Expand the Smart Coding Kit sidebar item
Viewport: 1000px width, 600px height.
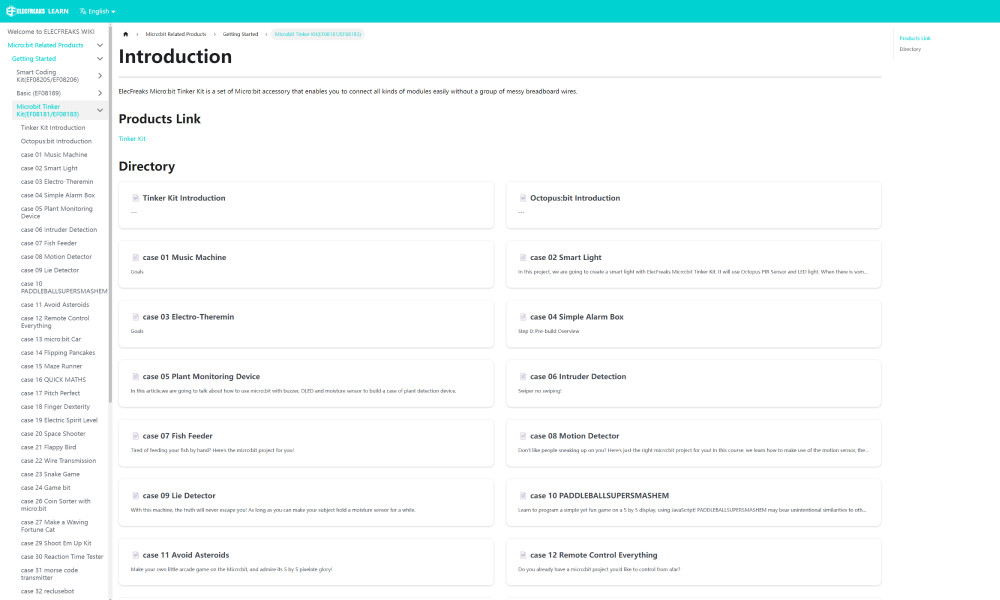click(100, 76)
